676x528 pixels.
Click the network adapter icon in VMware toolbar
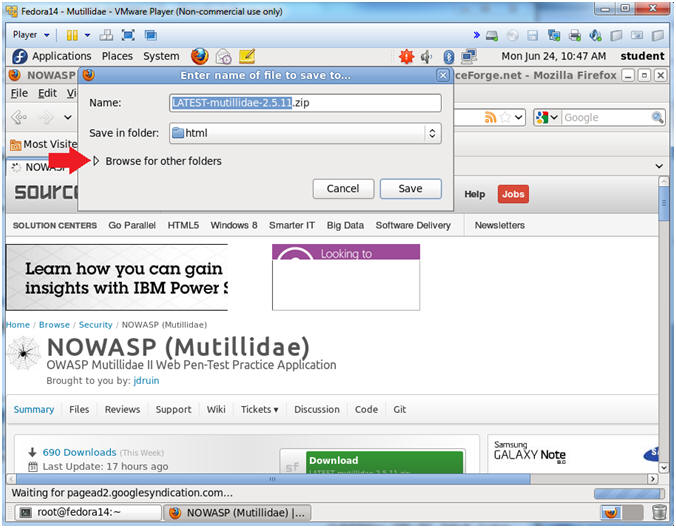pos(554,35)
